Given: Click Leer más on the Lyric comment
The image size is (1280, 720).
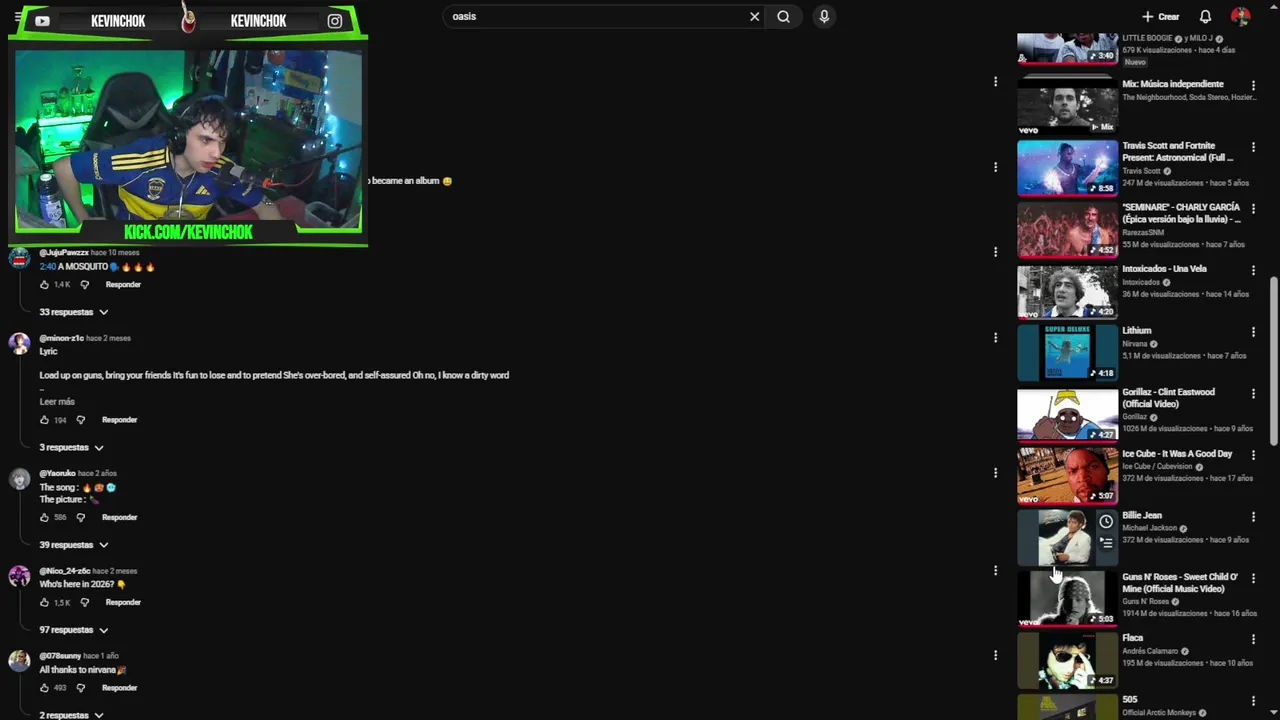Looking at the screenshot, I should pos(57,402).
